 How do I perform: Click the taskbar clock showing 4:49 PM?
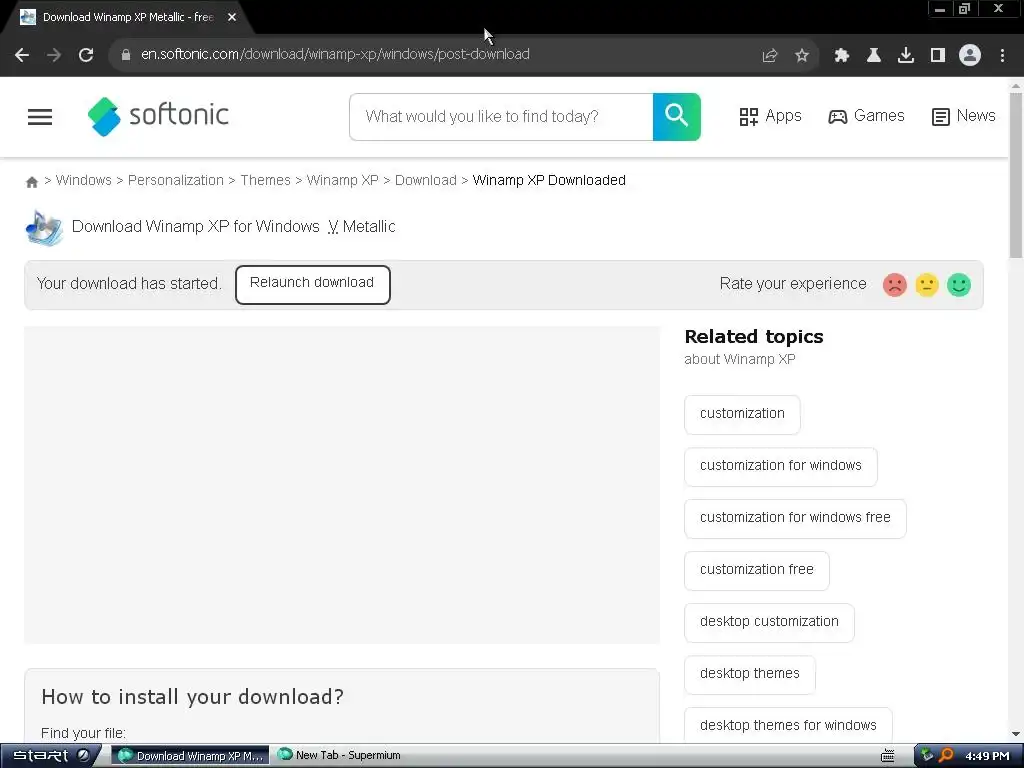pyautogui.click(x=987, y=756)
